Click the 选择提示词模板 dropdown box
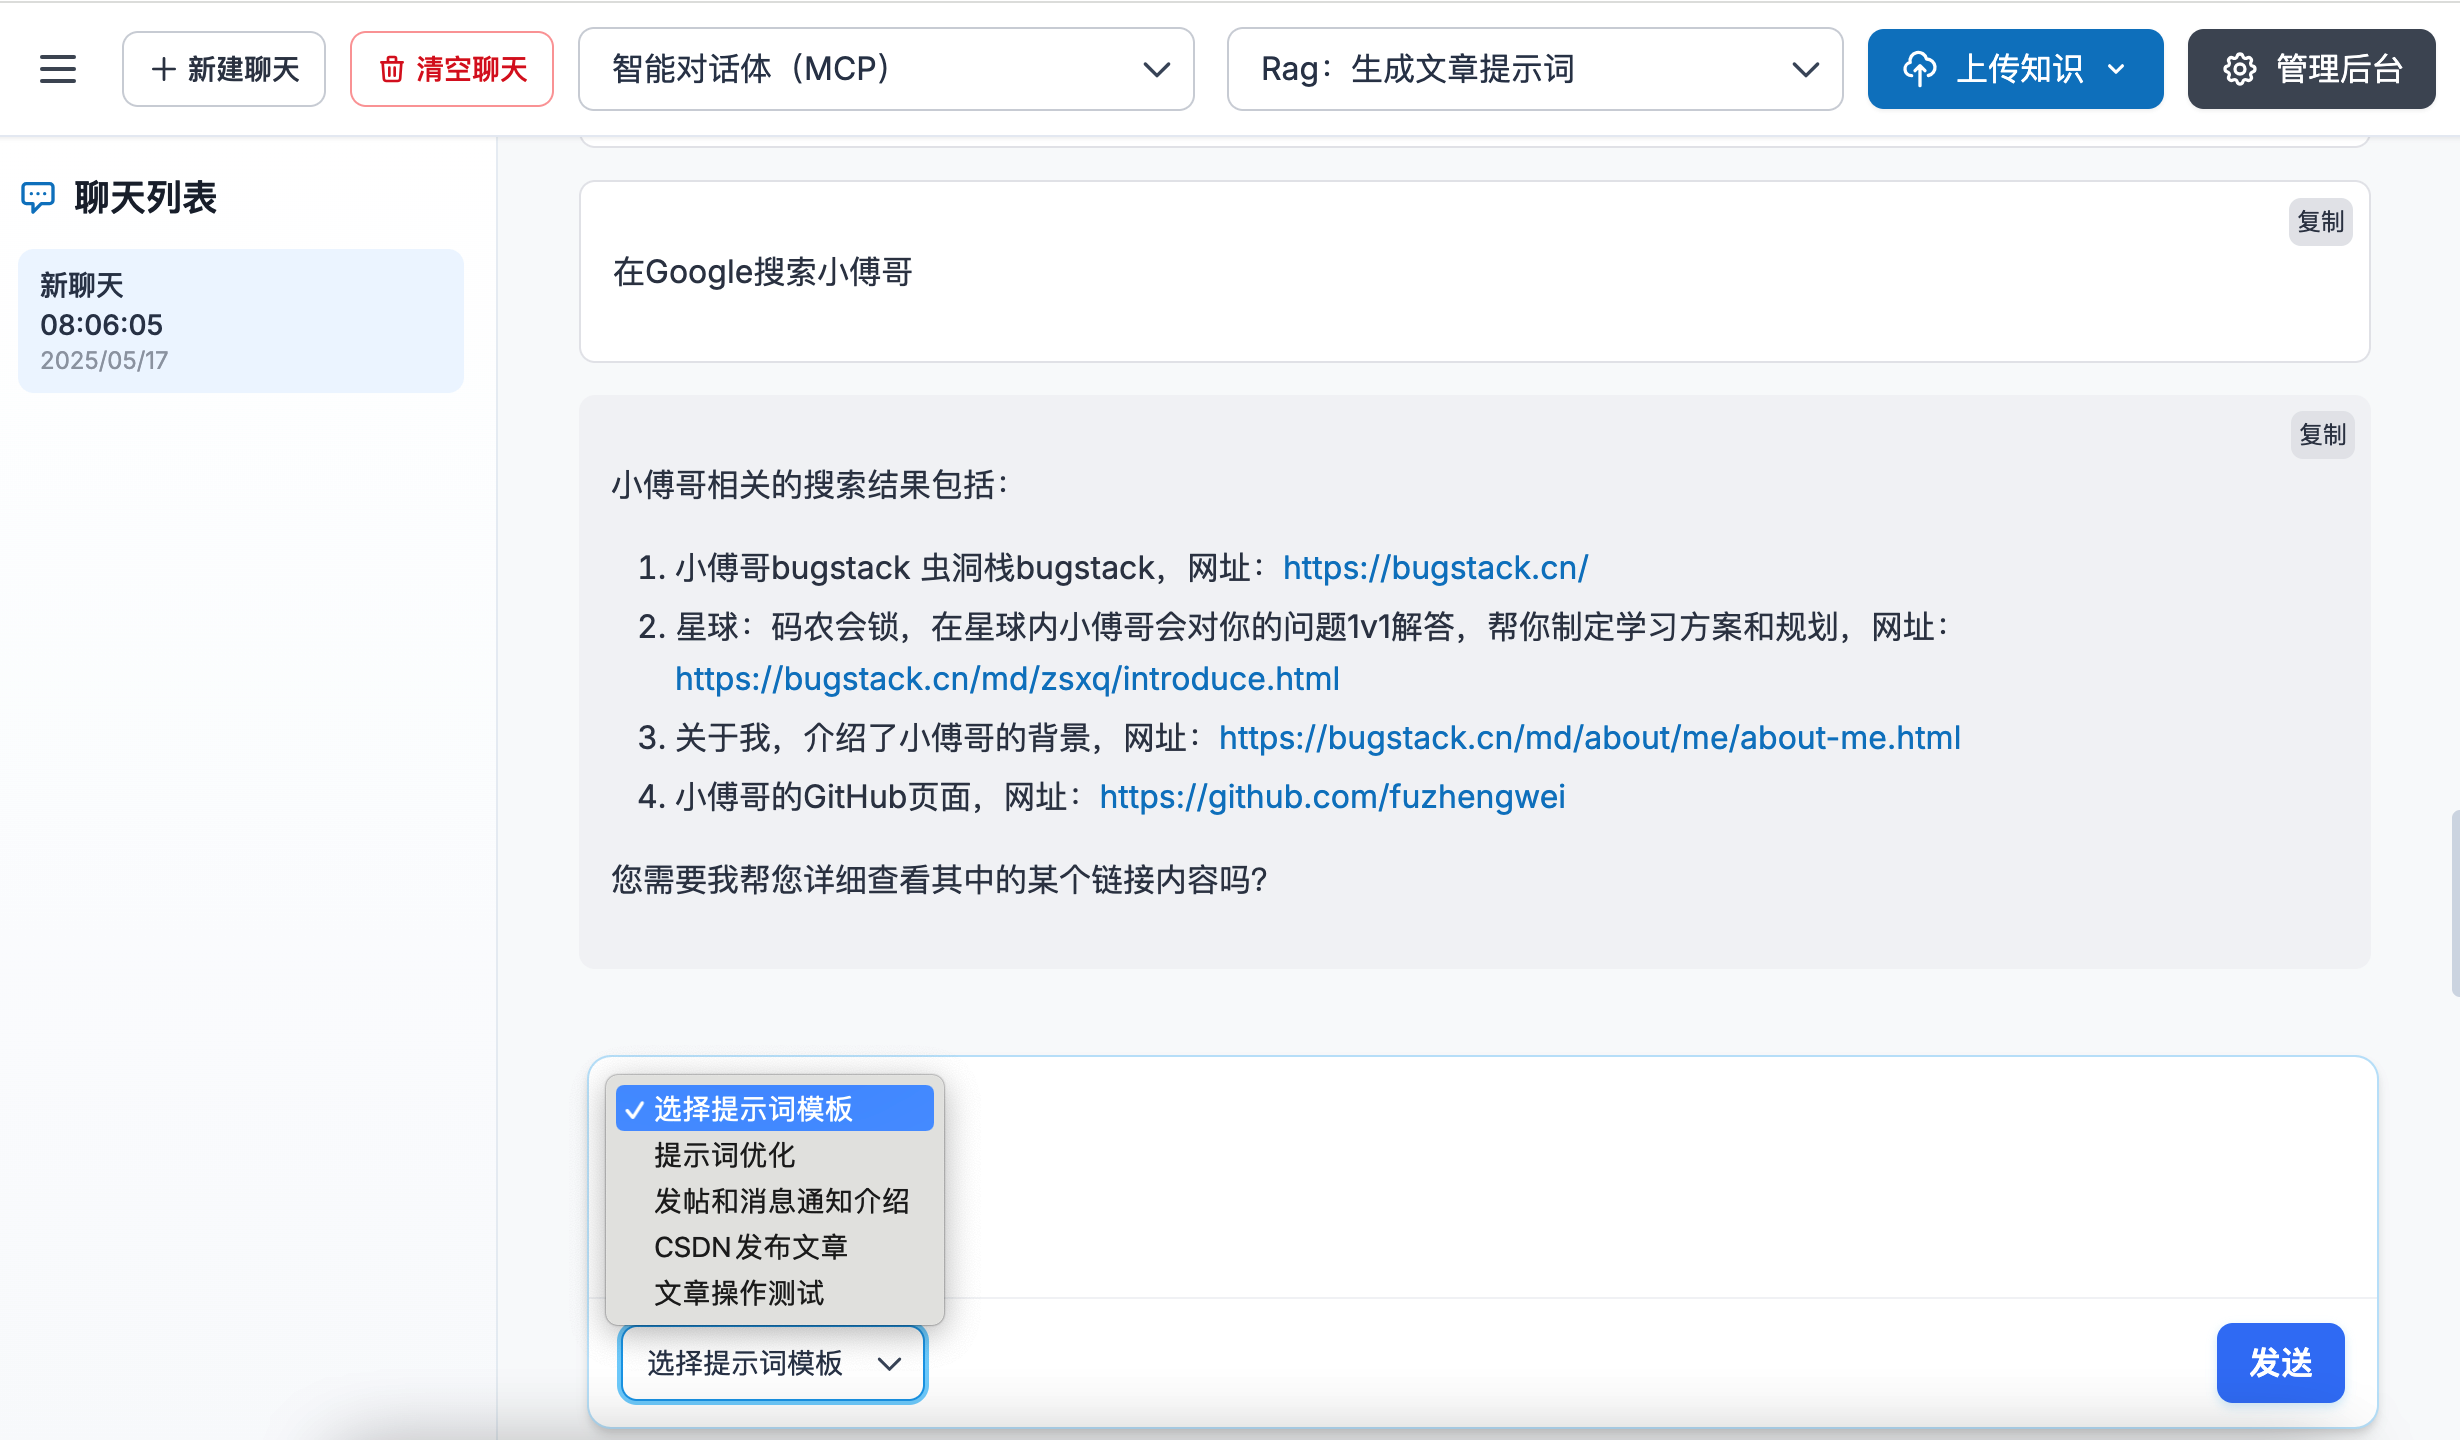Screen dimensions: 2460x1440 (x=773, y=1363)
